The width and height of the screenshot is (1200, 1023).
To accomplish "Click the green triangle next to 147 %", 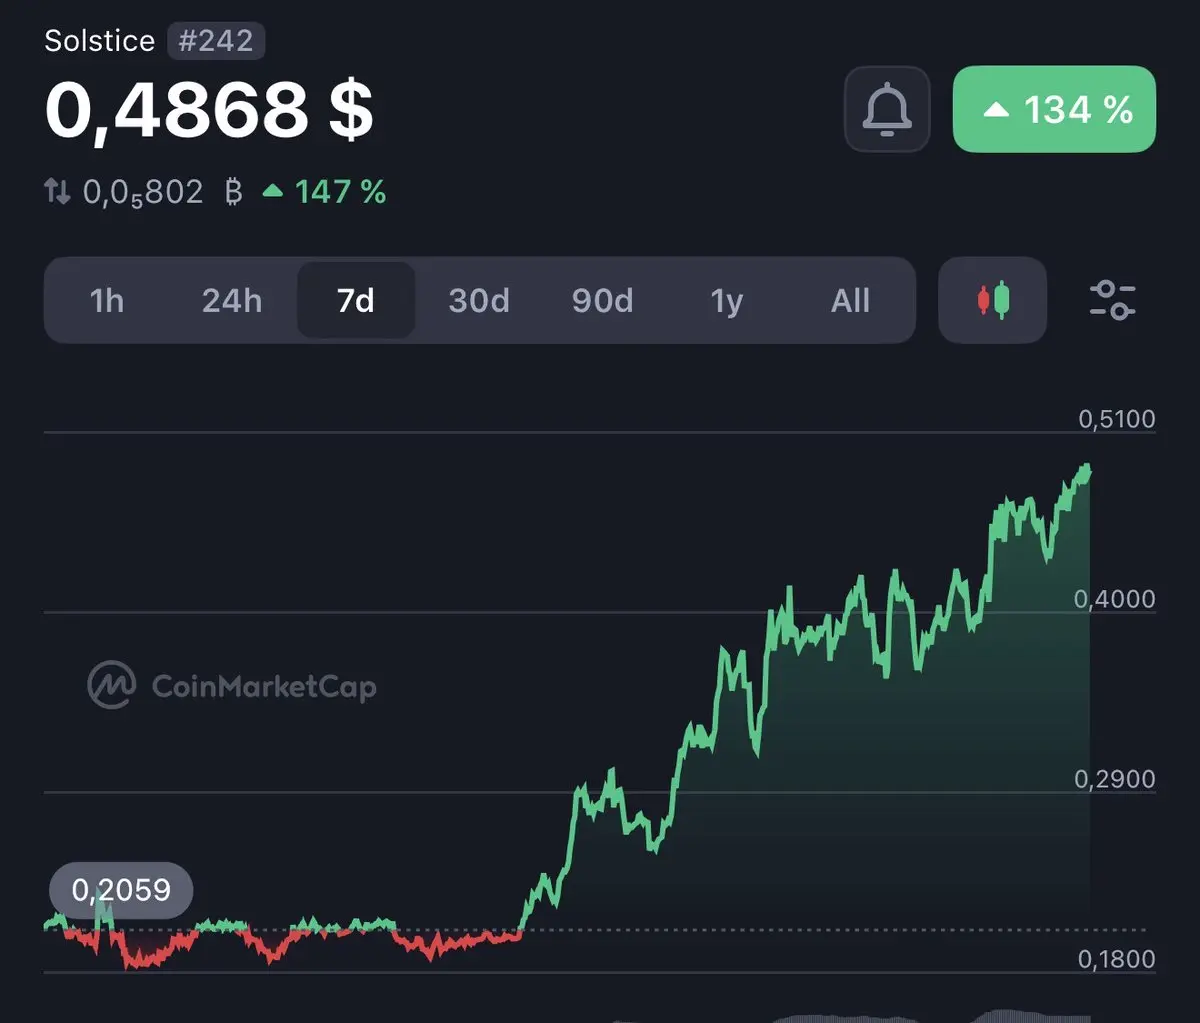I will [272, 190].
